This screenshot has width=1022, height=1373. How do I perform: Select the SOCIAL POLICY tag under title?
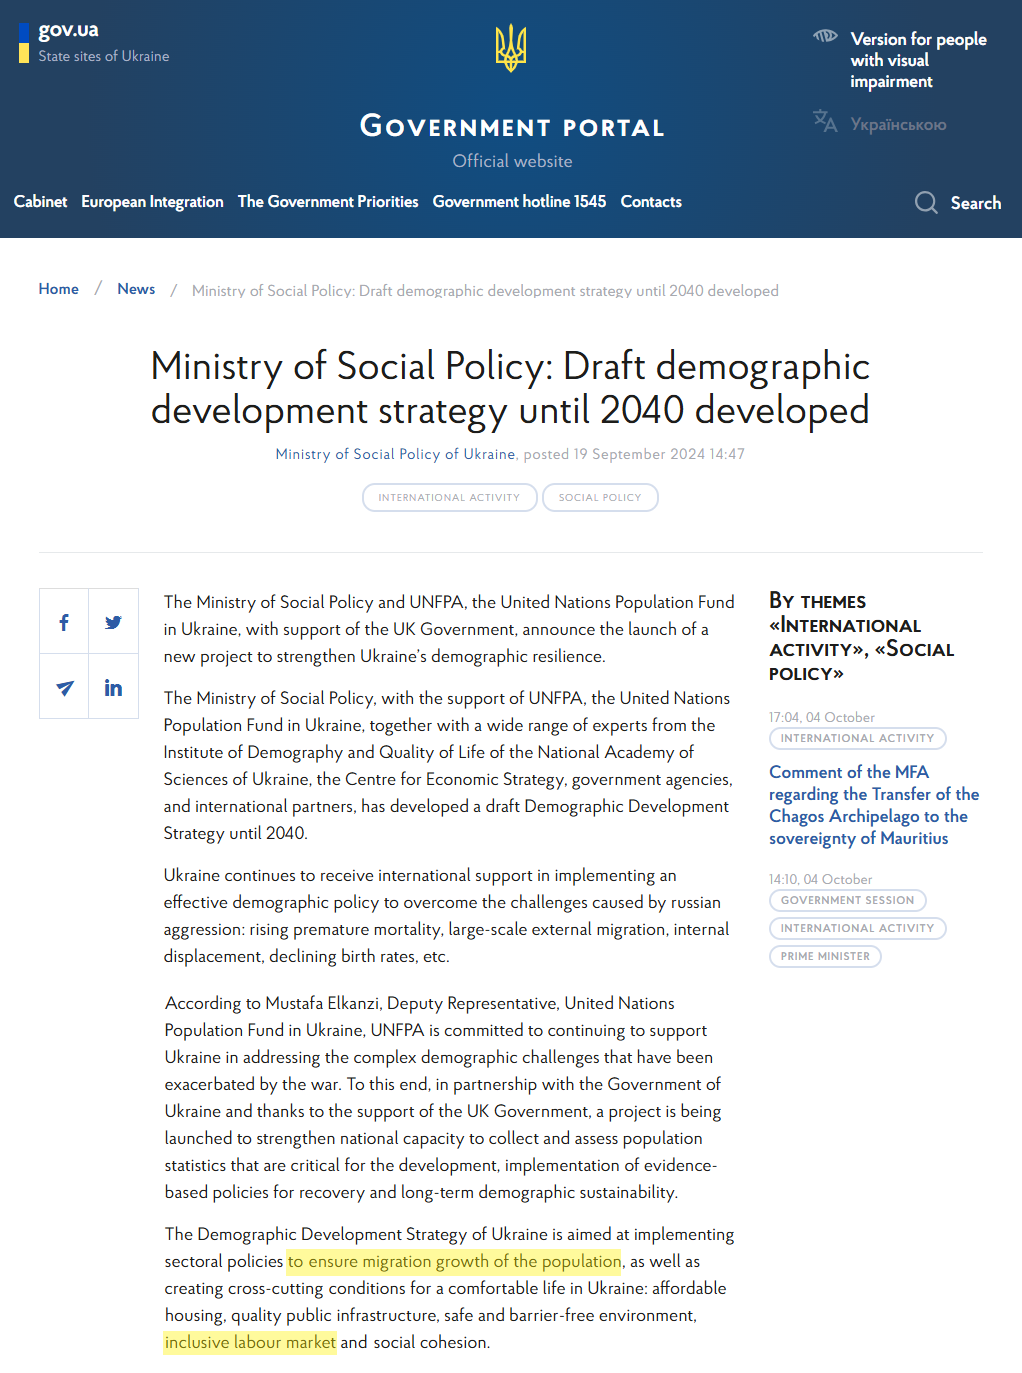600,497
